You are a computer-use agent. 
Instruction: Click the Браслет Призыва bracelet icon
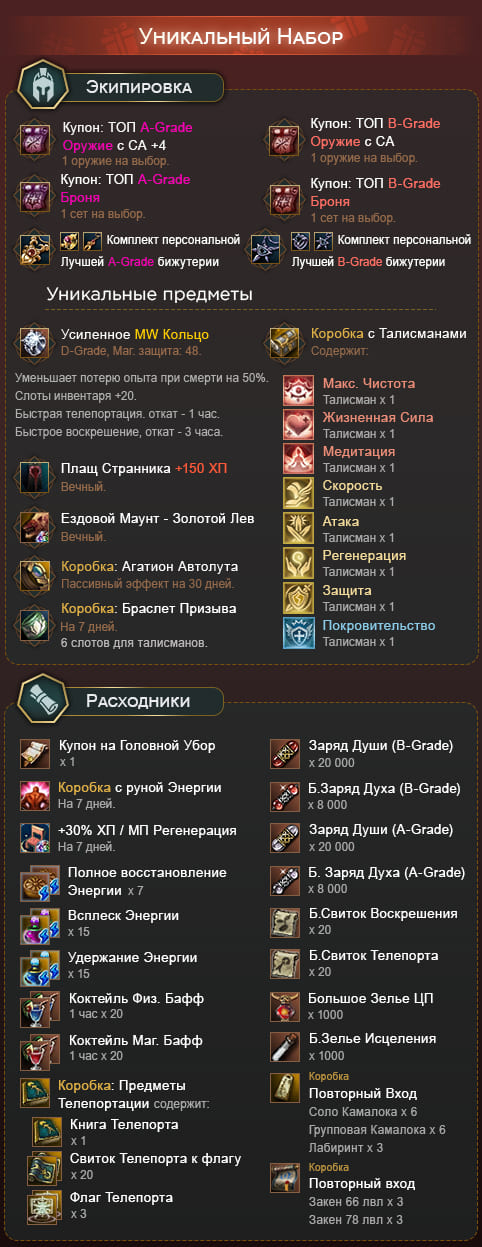35,624
